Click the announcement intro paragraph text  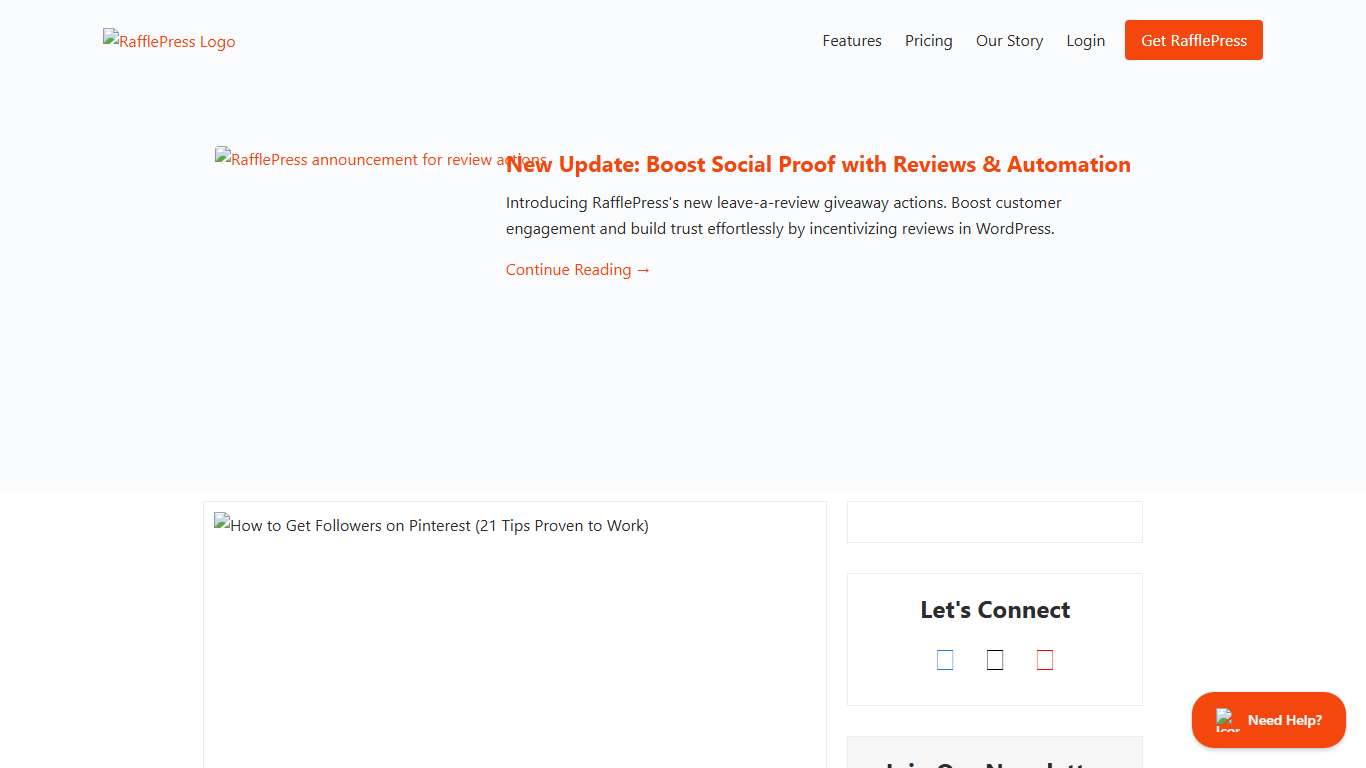783,215
